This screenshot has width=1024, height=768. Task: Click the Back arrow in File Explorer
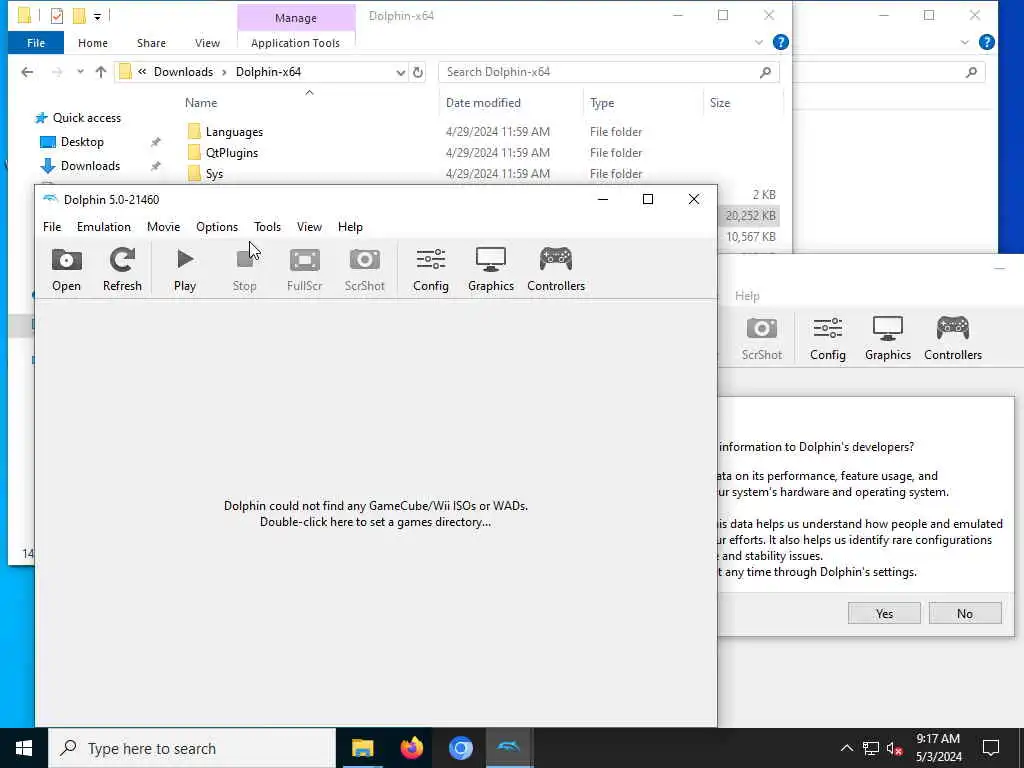pyautogui.click(x=27, y=72)
